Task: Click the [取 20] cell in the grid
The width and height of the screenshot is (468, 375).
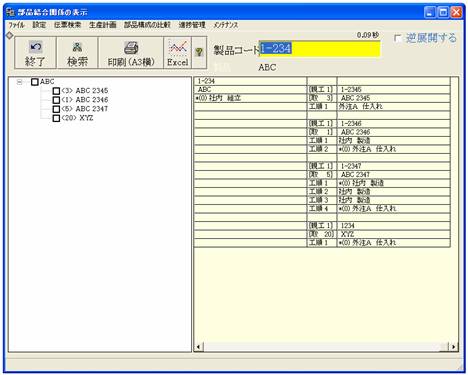Action: click(x=322, y=234)
